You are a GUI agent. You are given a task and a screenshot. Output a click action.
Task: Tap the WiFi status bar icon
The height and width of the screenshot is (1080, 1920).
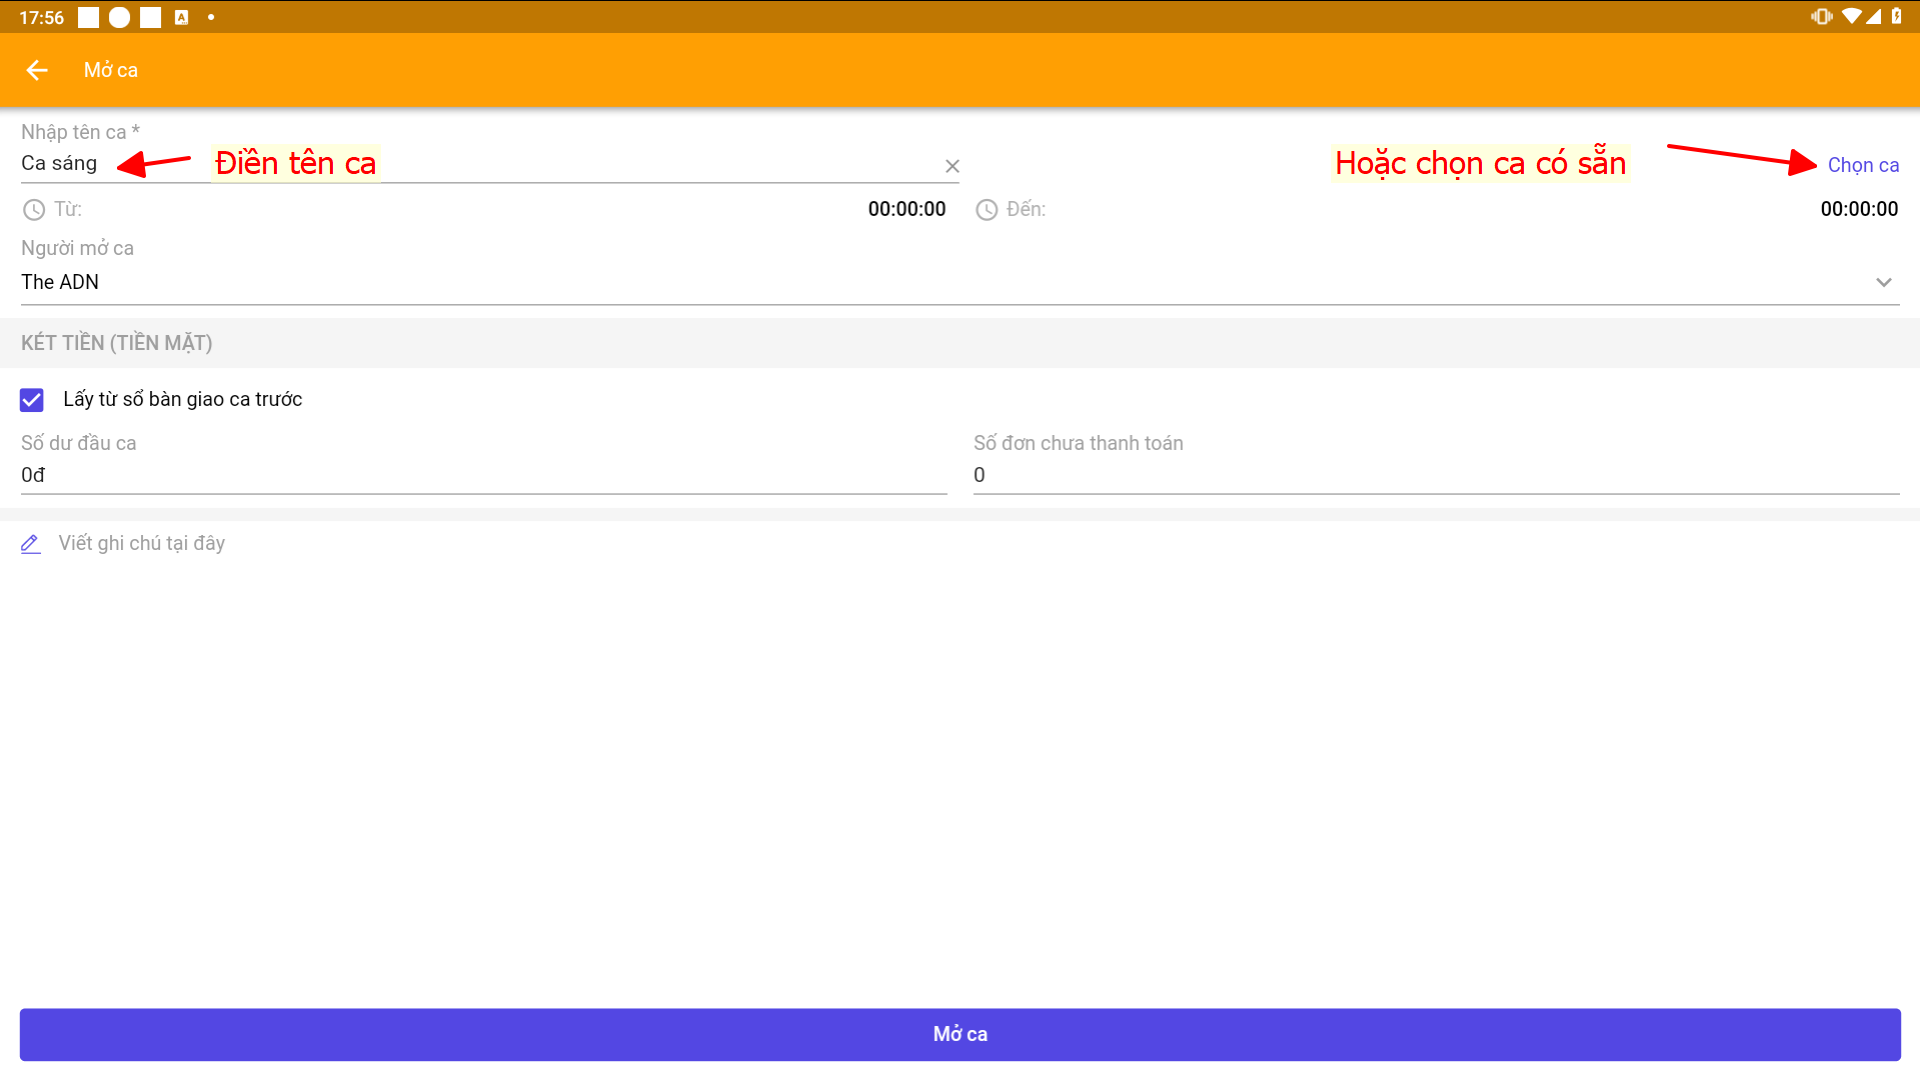[1851, 16]
